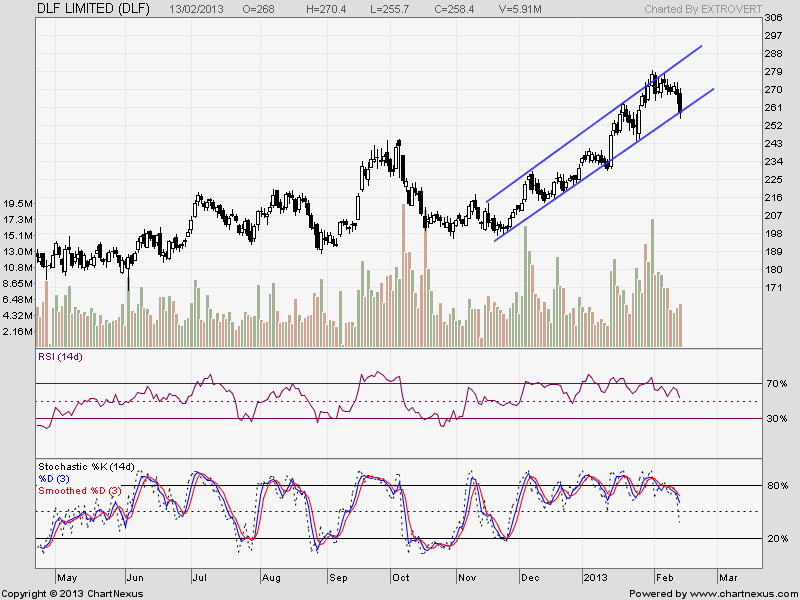Click the Mar label on the time axis
Image resolution: width=800 pixels, height=600 pixels.
tap(727, 577)
